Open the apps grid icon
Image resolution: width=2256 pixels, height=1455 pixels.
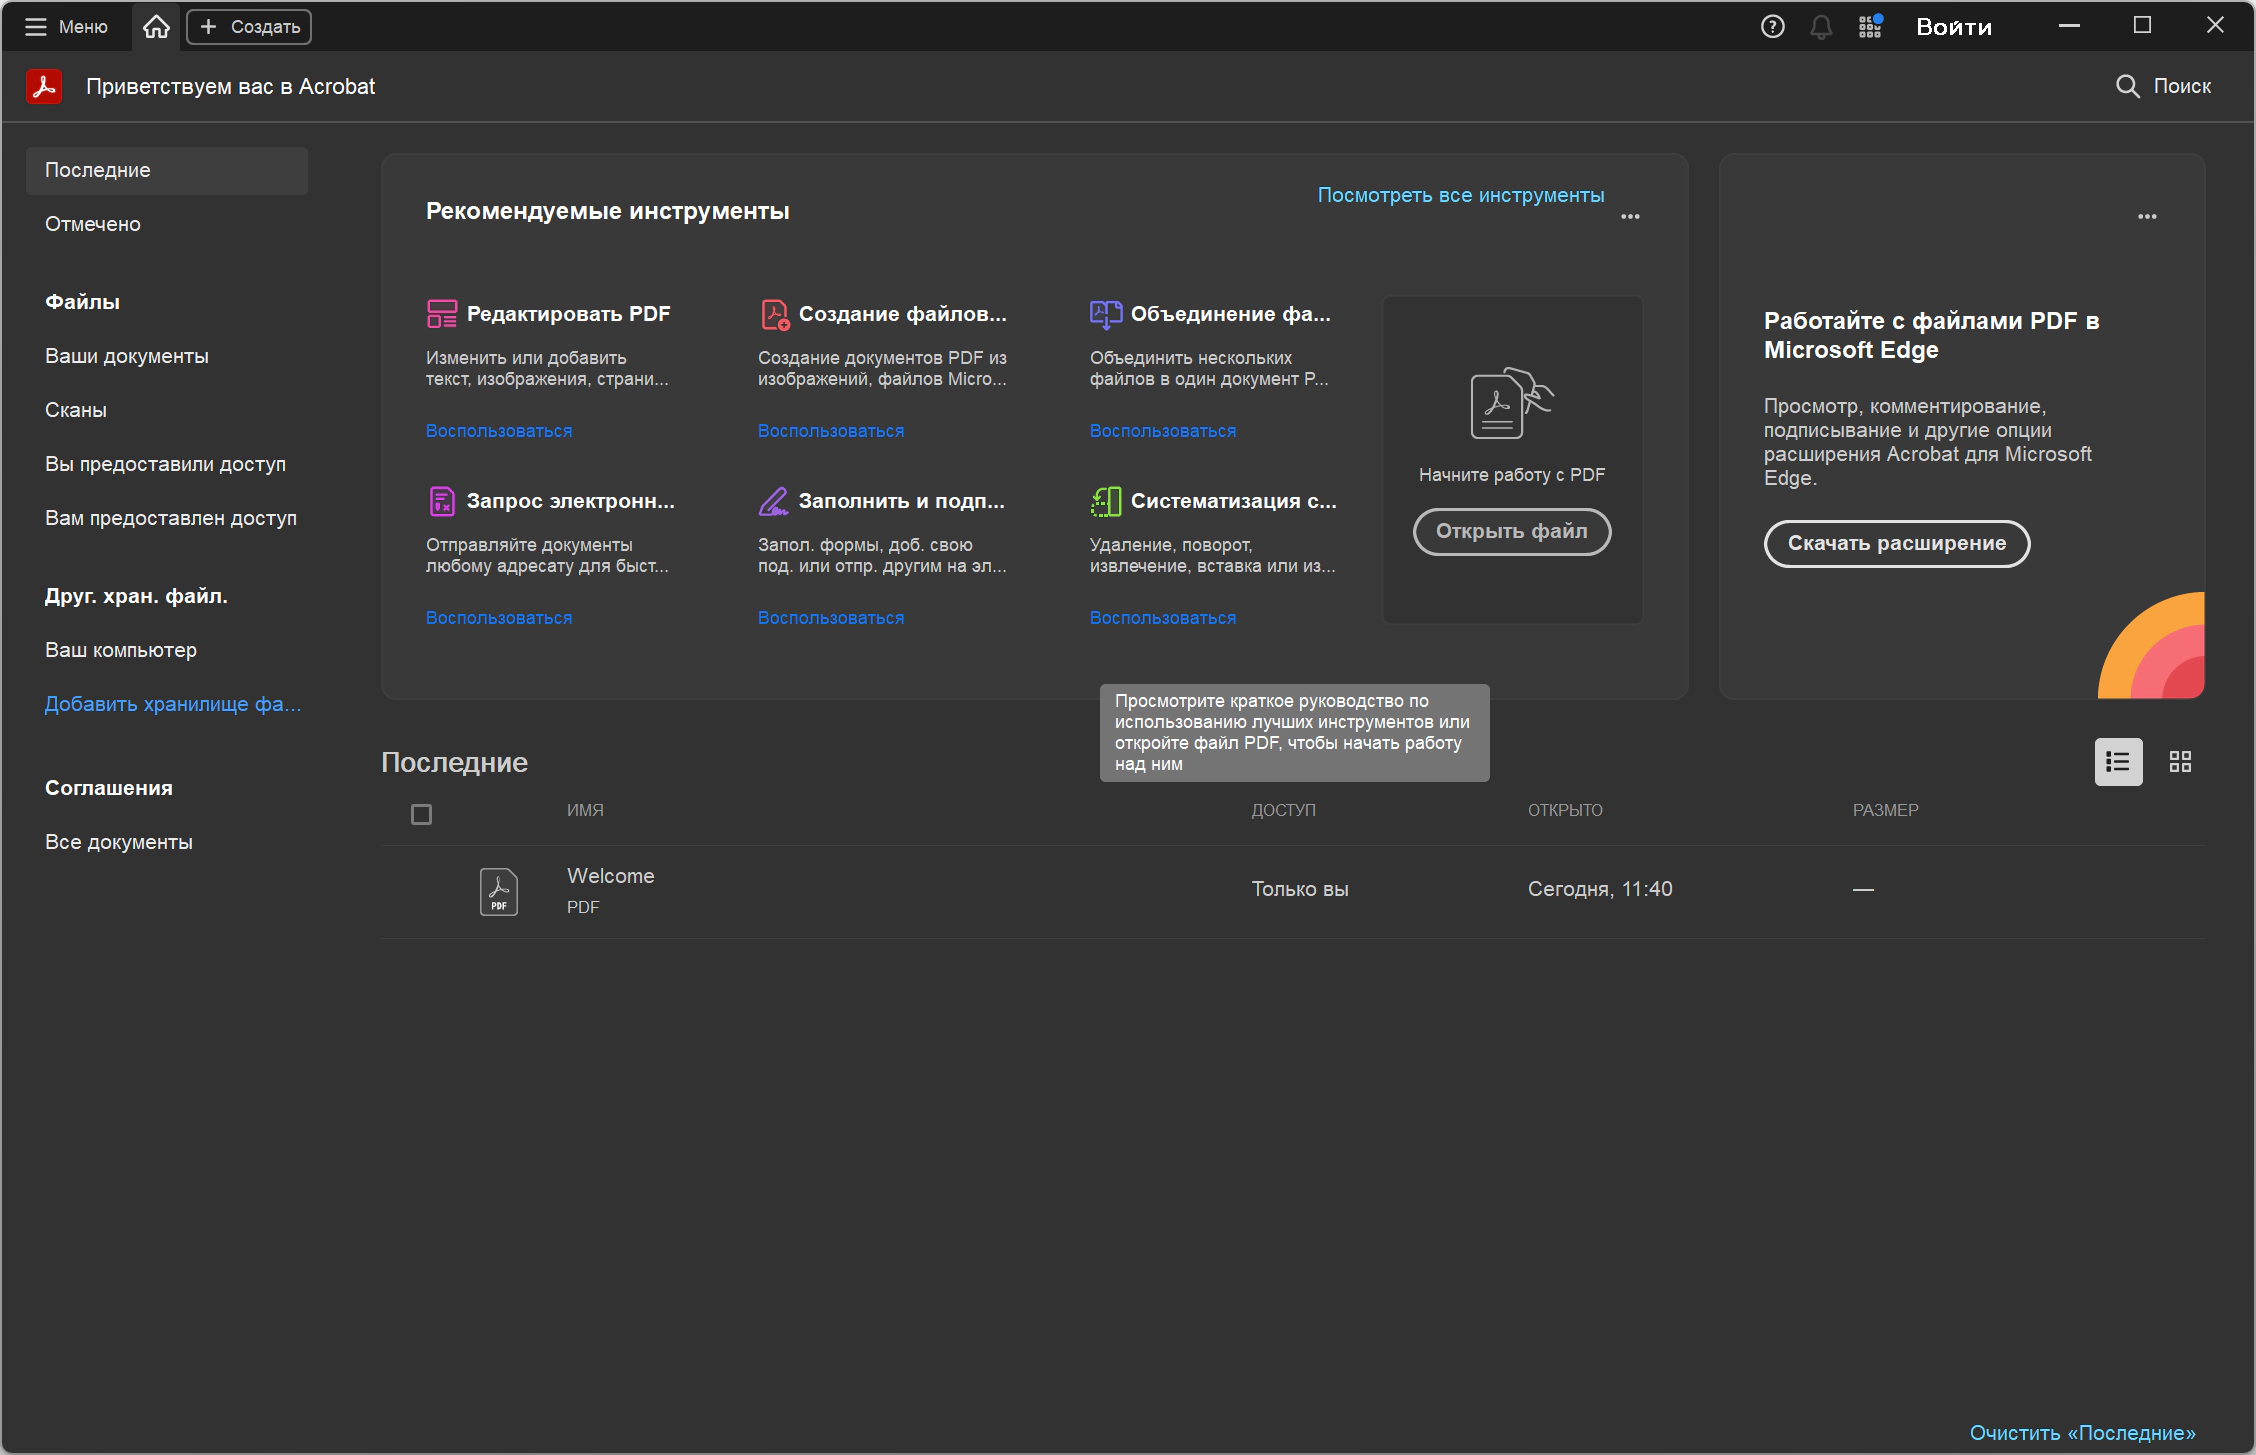point(1870,27)
